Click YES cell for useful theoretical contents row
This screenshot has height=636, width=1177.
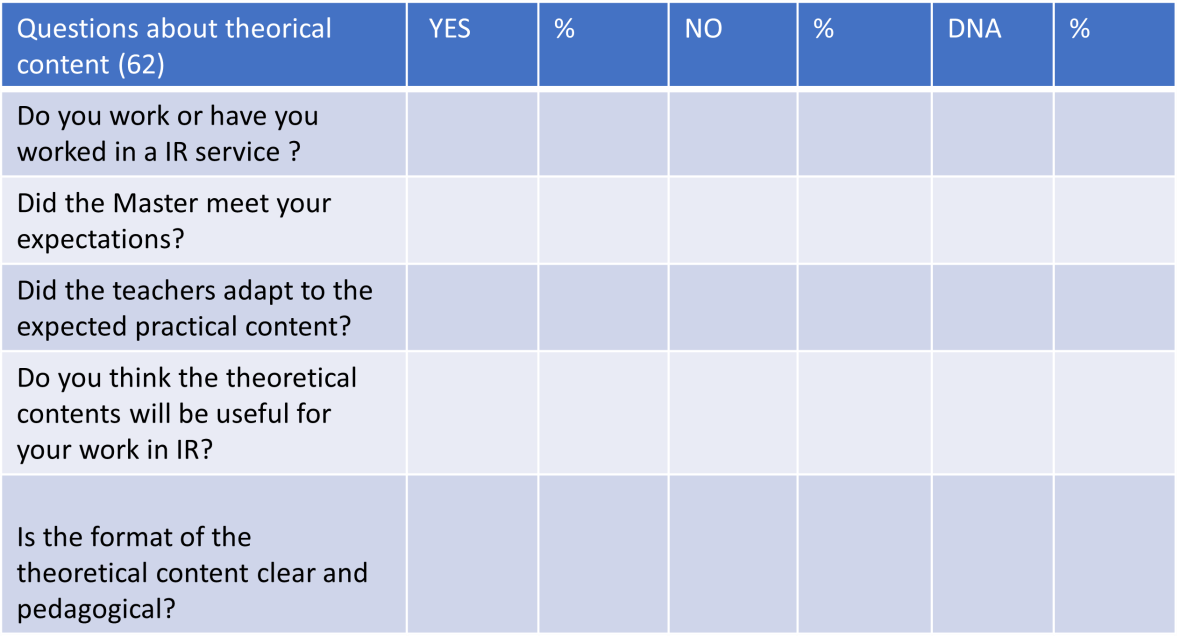[472, 413]
